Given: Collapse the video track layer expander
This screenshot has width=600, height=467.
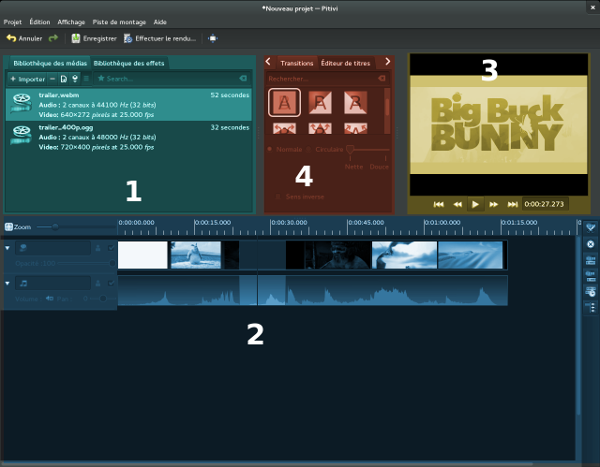Looking at the screenshot, I should click(8, 247).
